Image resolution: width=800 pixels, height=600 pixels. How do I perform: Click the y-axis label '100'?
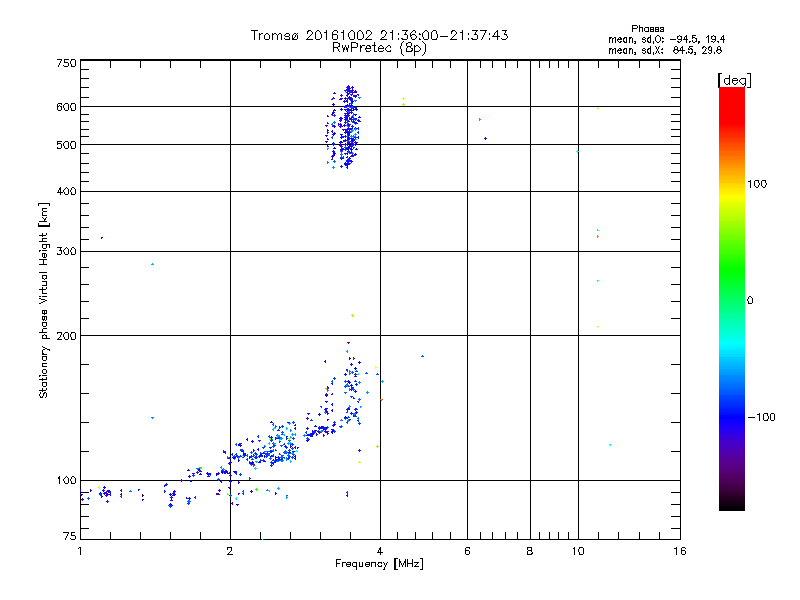[x=66, y=481]
